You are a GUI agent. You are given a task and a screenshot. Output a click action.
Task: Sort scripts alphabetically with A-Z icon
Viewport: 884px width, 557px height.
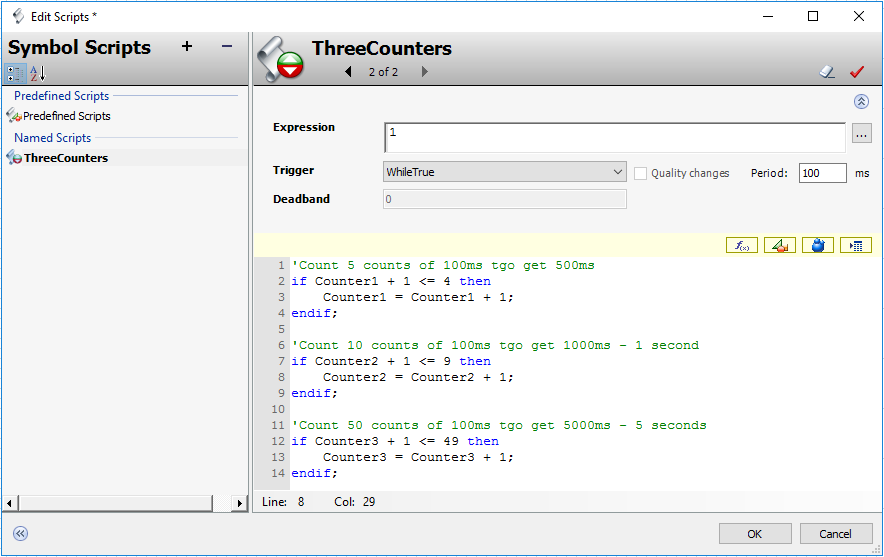pos(37,73)
